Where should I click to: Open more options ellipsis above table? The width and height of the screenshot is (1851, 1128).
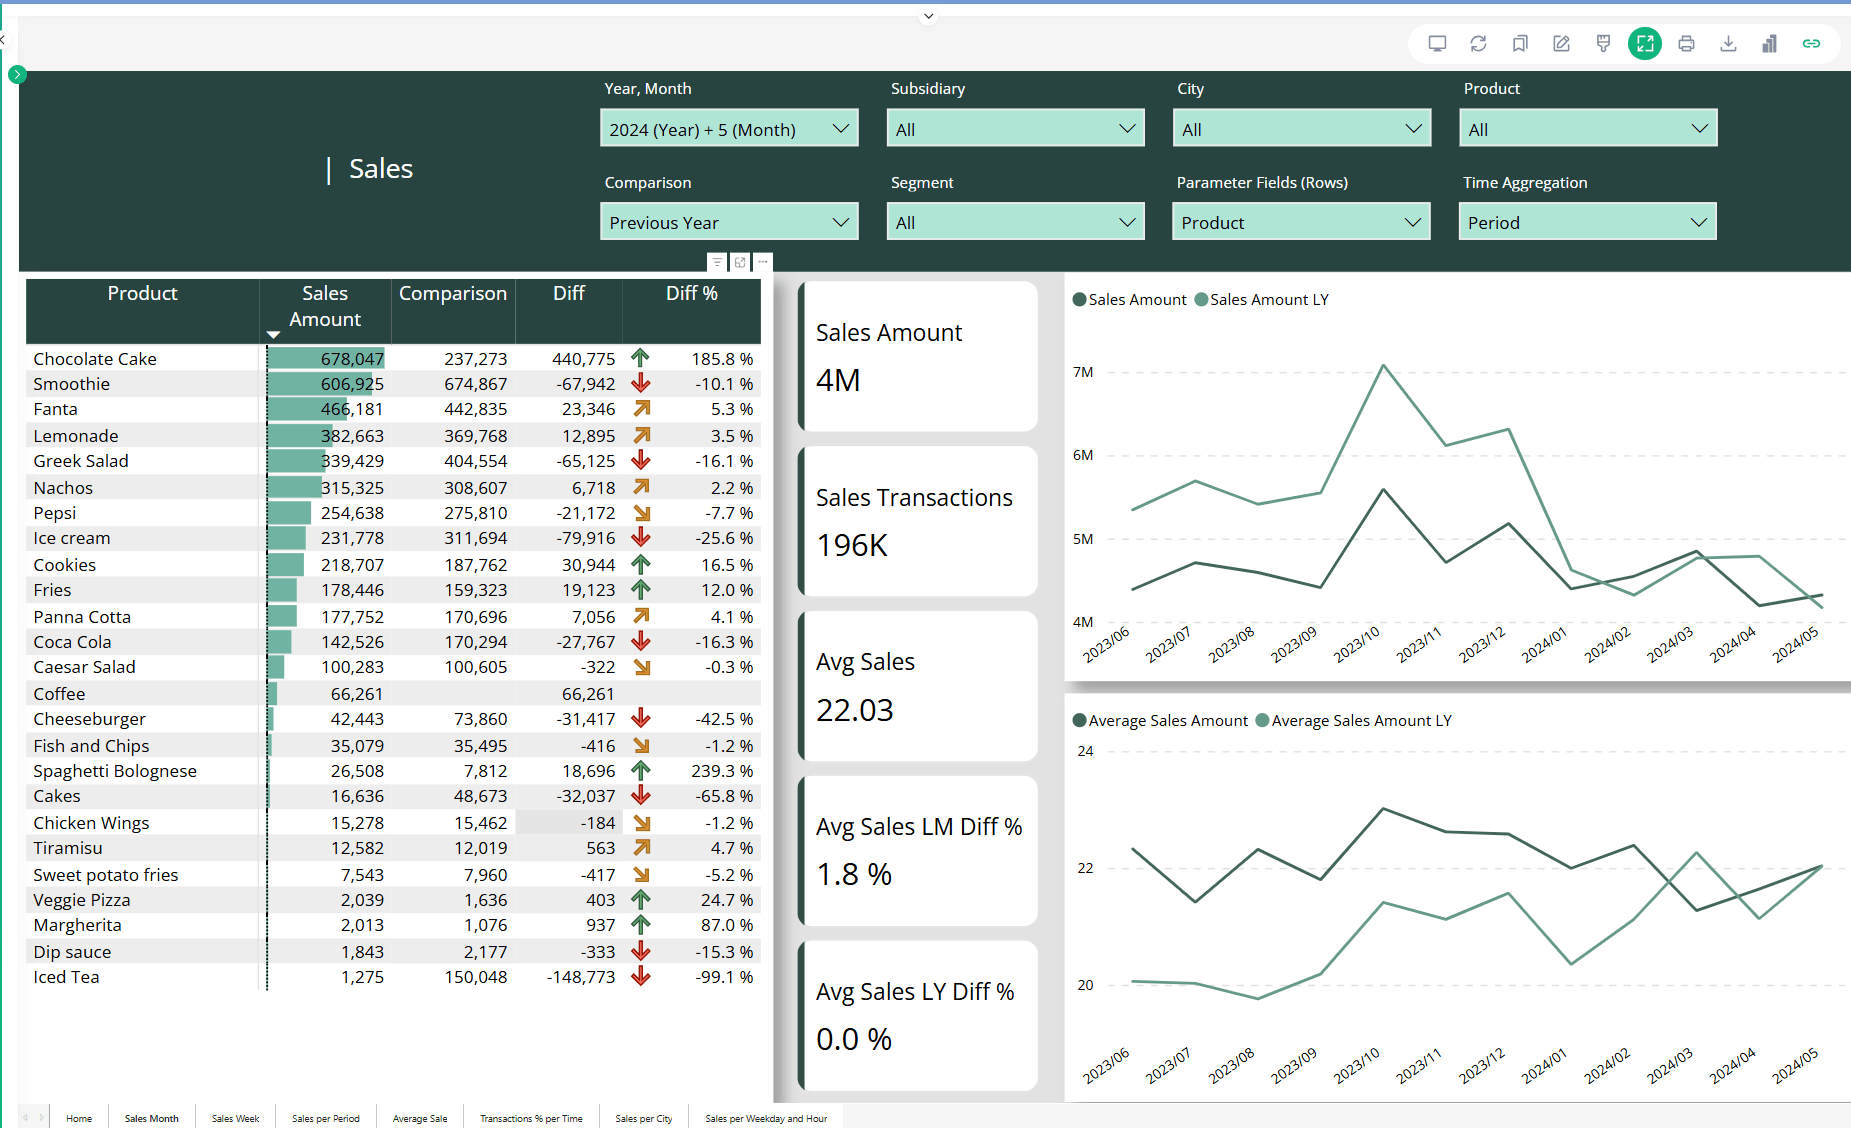pos(763,262)
